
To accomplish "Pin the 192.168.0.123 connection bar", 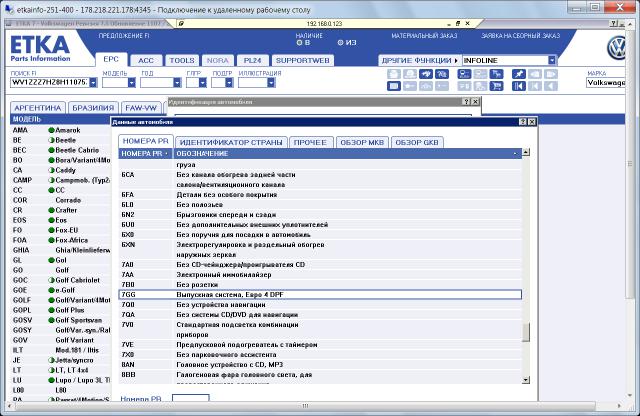I will pos(182,24).
